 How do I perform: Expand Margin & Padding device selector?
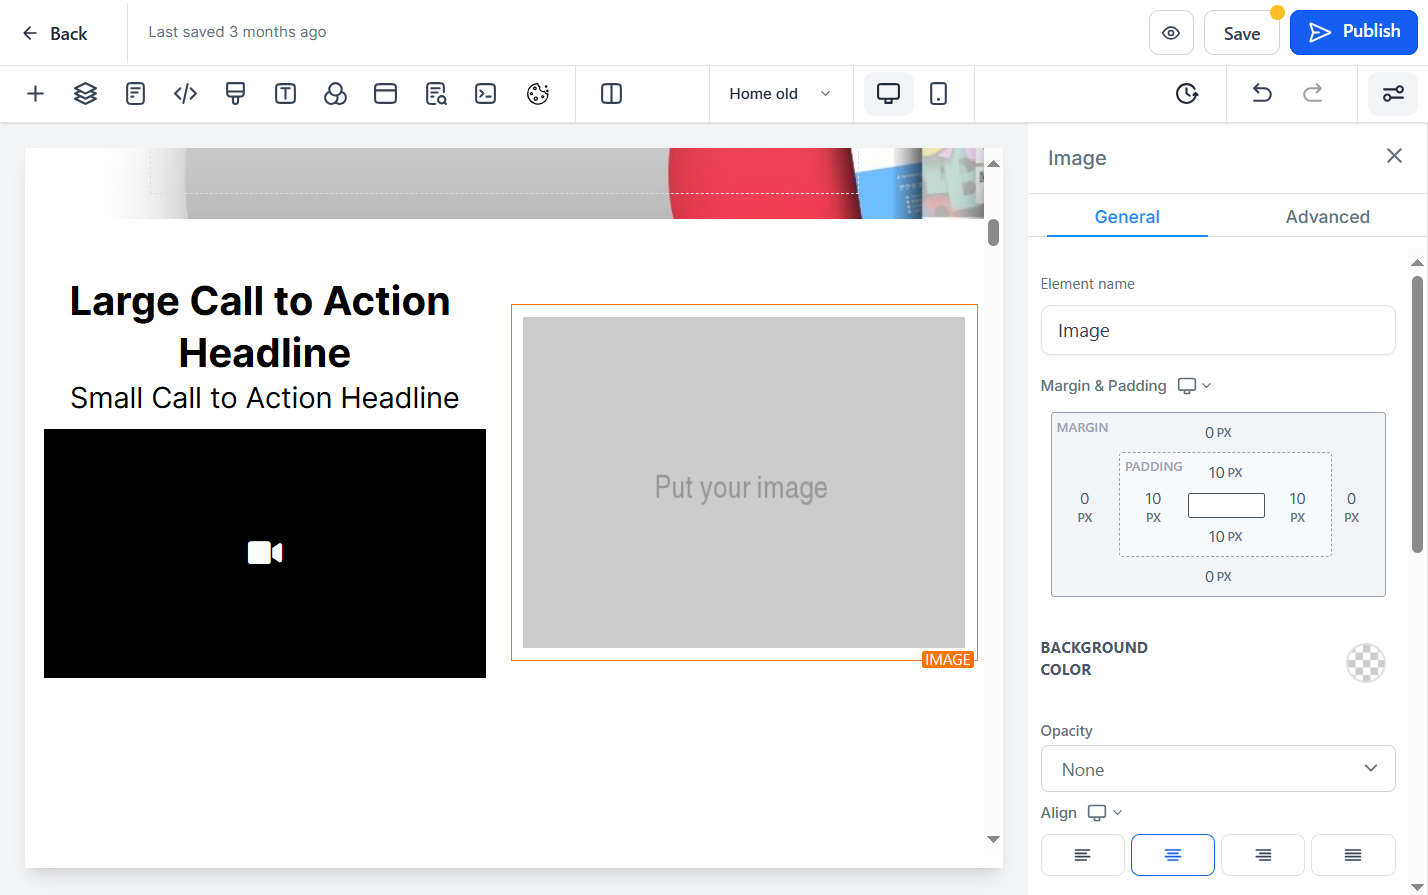tap(1194, 386)
